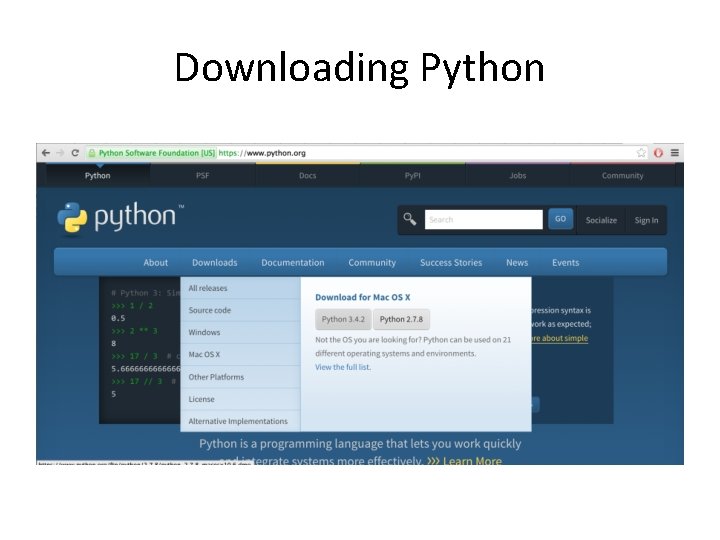Bookmark the page with the star icon
This screenshot has width=720, height=540.
[641, 153]
